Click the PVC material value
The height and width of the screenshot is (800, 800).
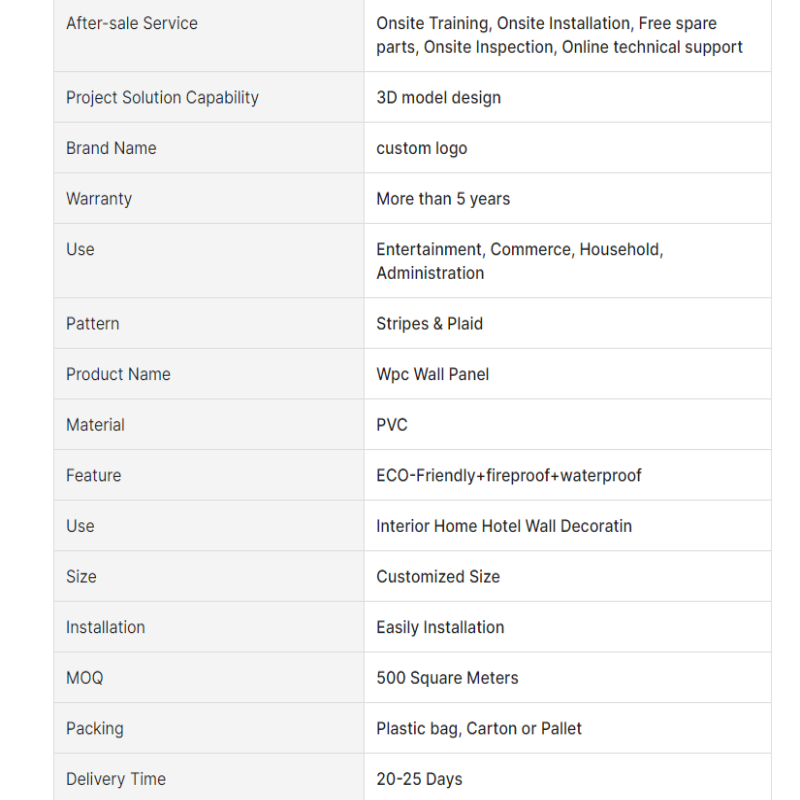(392, 425)
